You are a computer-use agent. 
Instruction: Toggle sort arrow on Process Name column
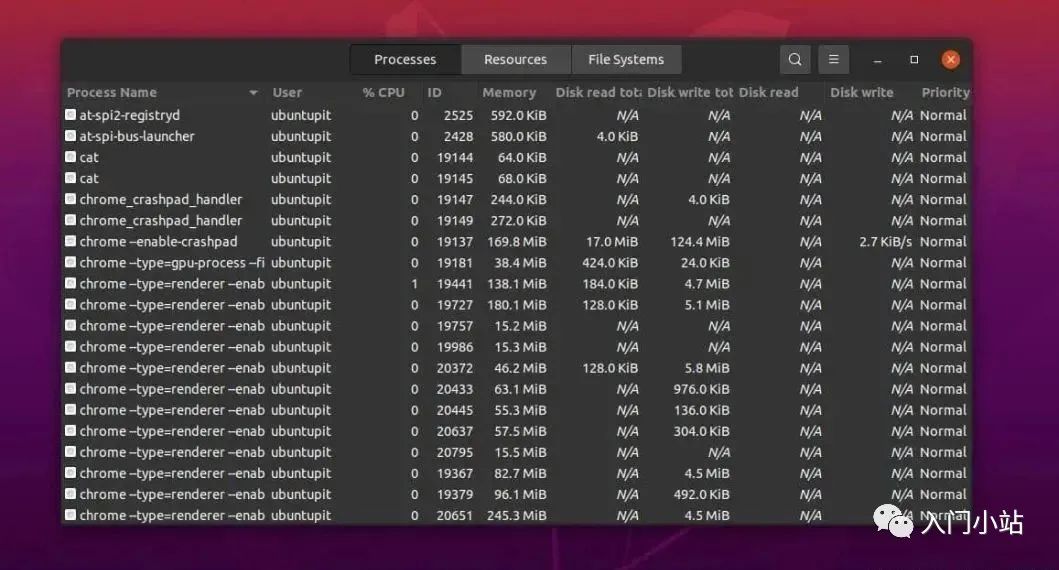click(x=253, y=93)
